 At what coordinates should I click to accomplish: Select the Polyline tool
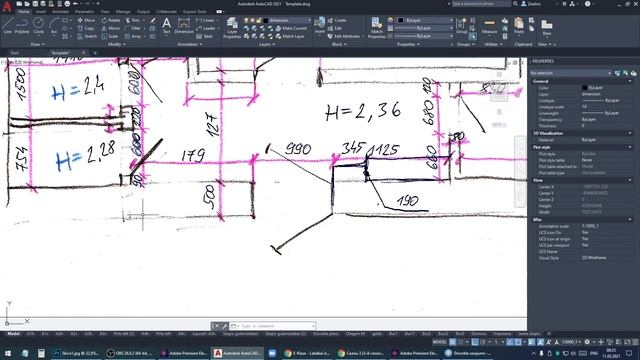[x=22, y=25]
